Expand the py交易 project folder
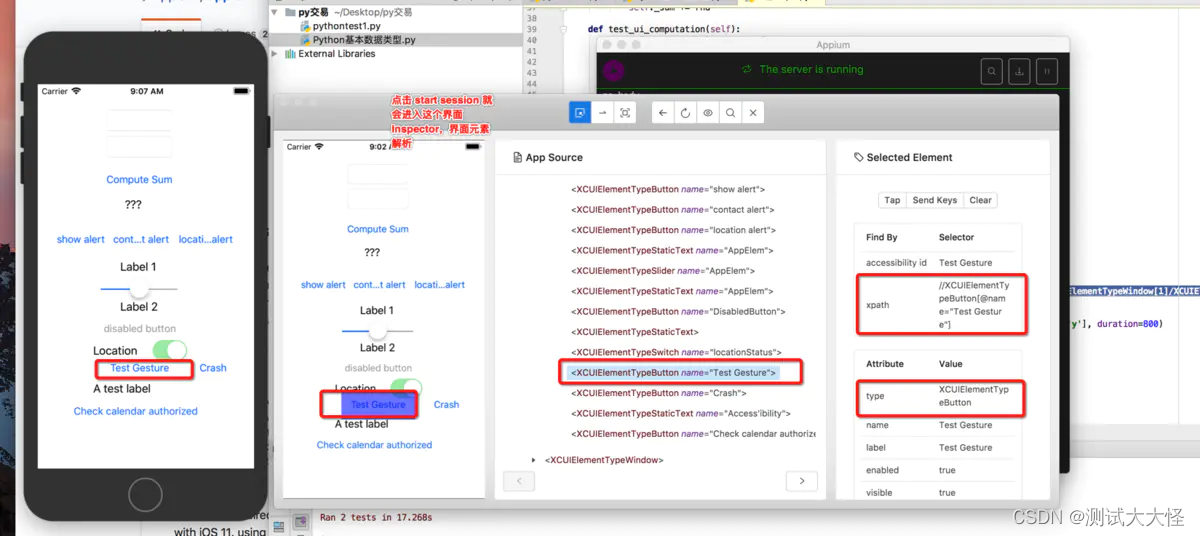The height and width of the screenshot is (536, 1200). (x=276, y=12)
